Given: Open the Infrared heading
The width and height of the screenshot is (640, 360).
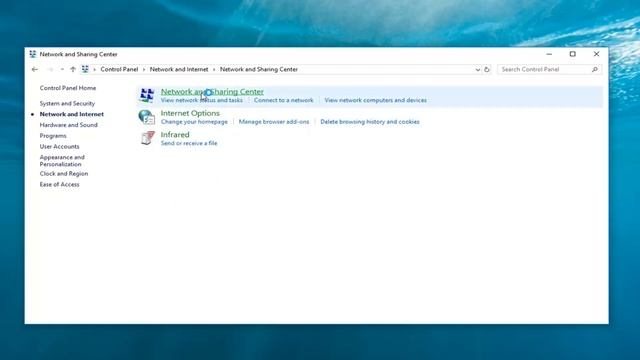Looking at the screenshot, I should (x=175, y=134).
